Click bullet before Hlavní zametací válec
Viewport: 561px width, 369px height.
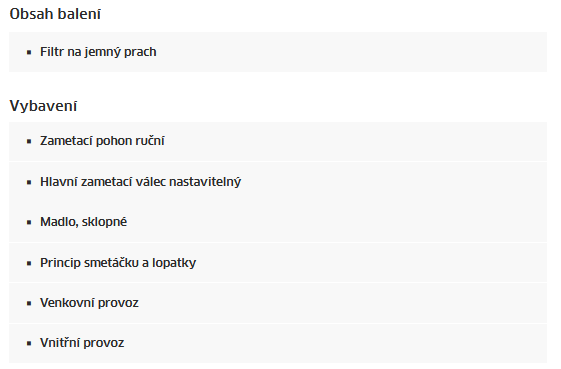coord(29,183)
